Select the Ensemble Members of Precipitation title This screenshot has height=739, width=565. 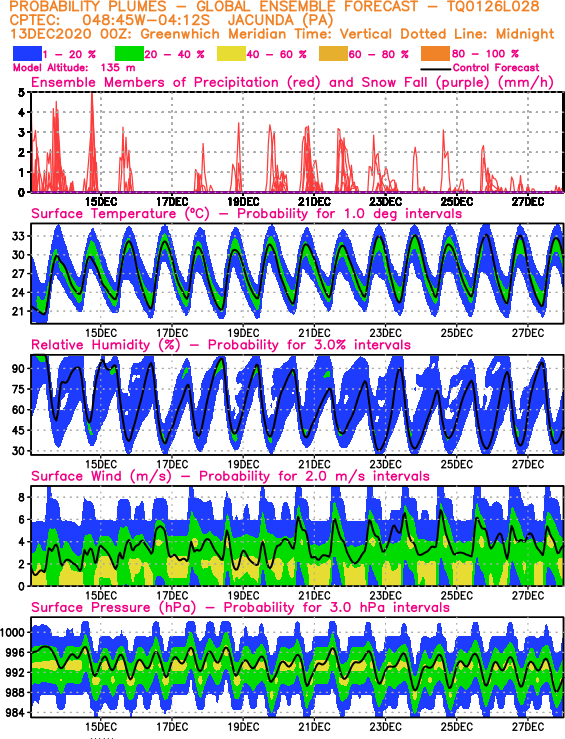[292, 83]
